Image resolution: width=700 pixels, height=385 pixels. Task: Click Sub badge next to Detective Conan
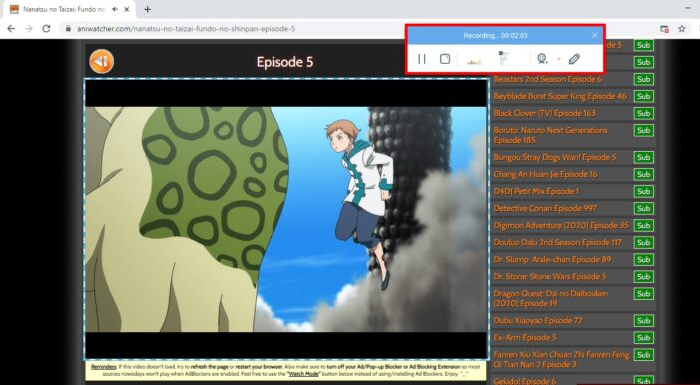click(x=643, y=208)
